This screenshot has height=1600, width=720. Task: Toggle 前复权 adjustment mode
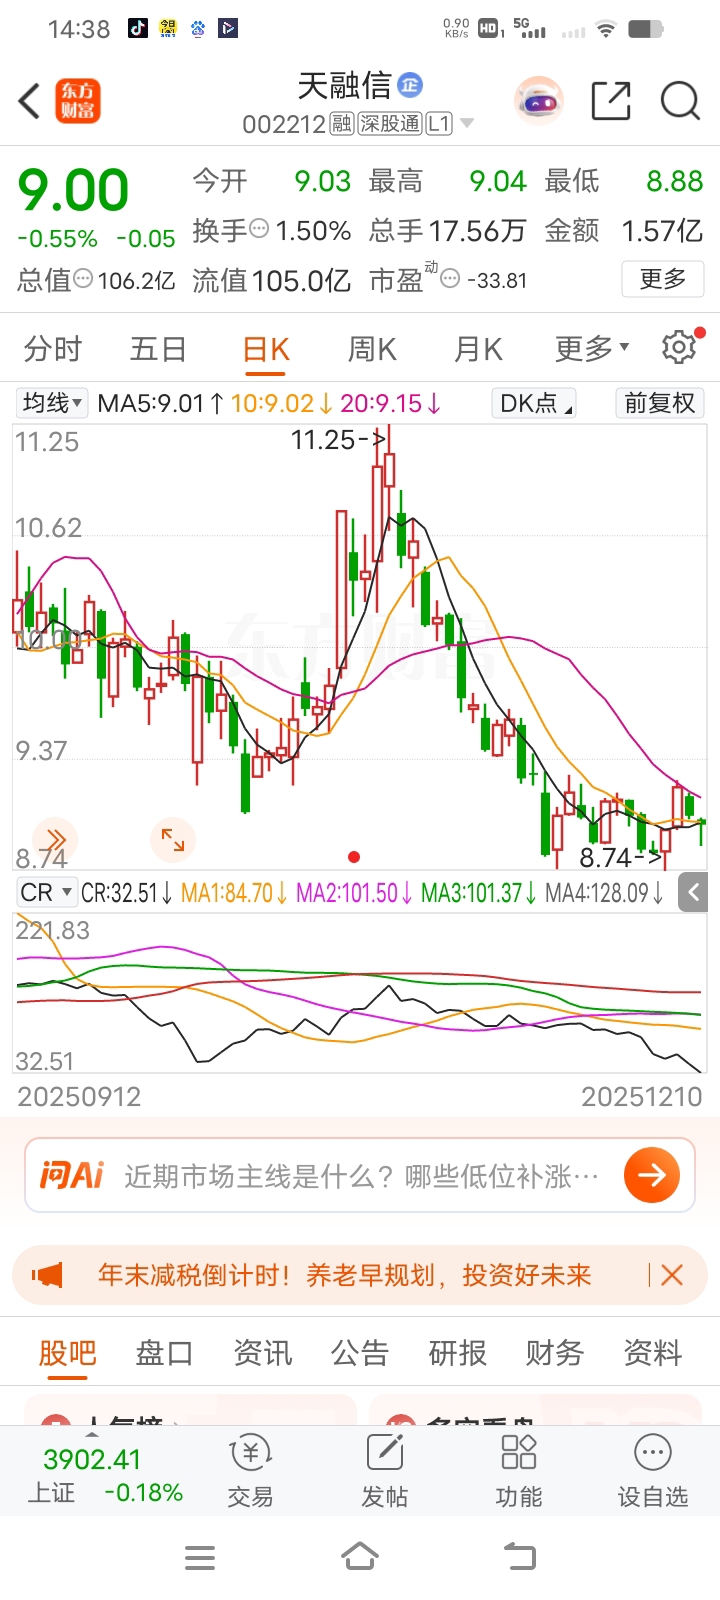pyautogui.click(x=660, y=403)
